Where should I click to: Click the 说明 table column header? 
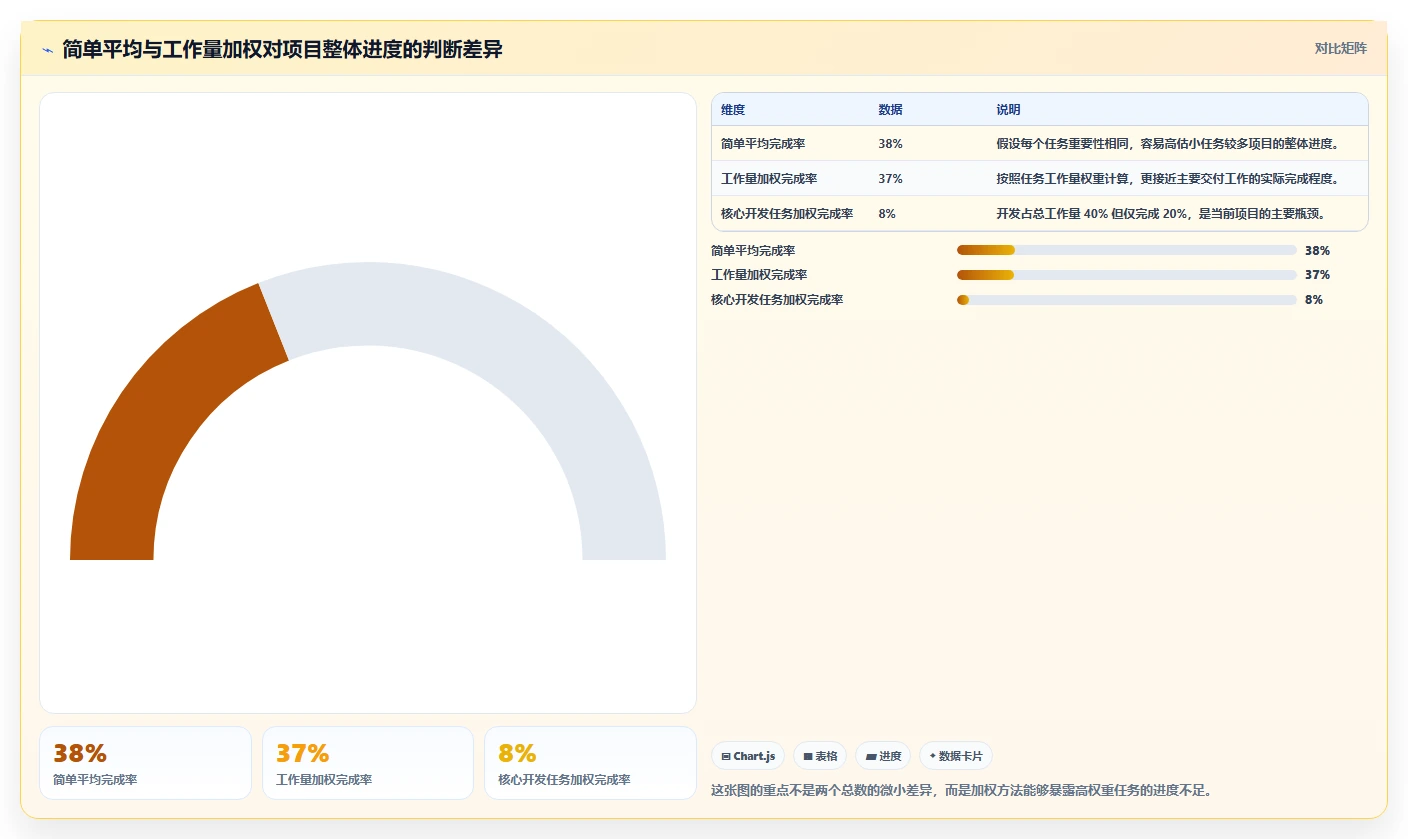1008,110
